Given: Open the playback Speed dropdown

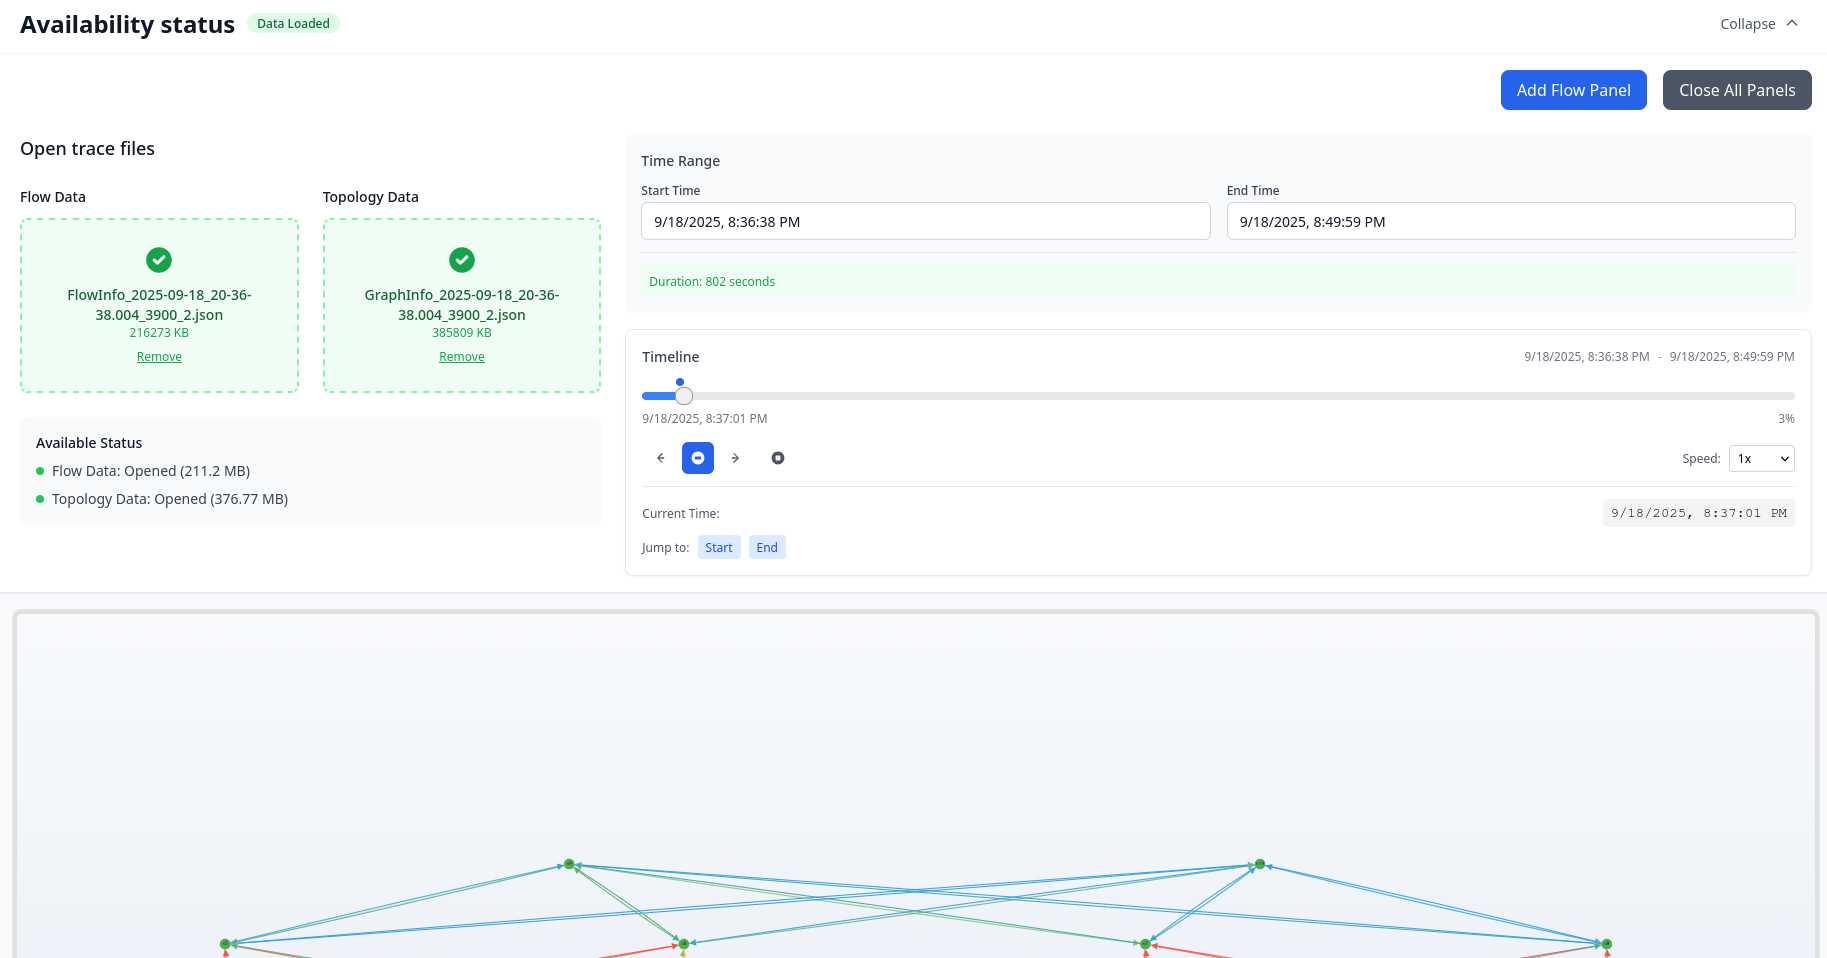Looking at the screenshot, I should click(x=1761, y=458).
